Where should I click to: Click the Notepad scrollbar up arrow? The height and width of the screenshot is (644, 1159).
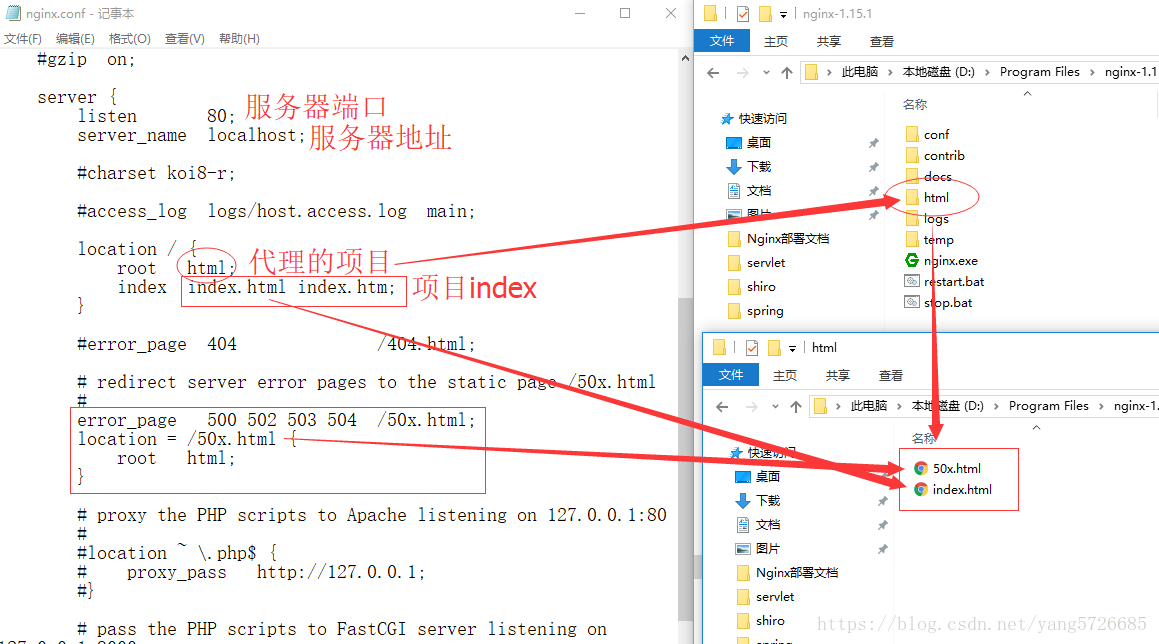tap(685, 58)
